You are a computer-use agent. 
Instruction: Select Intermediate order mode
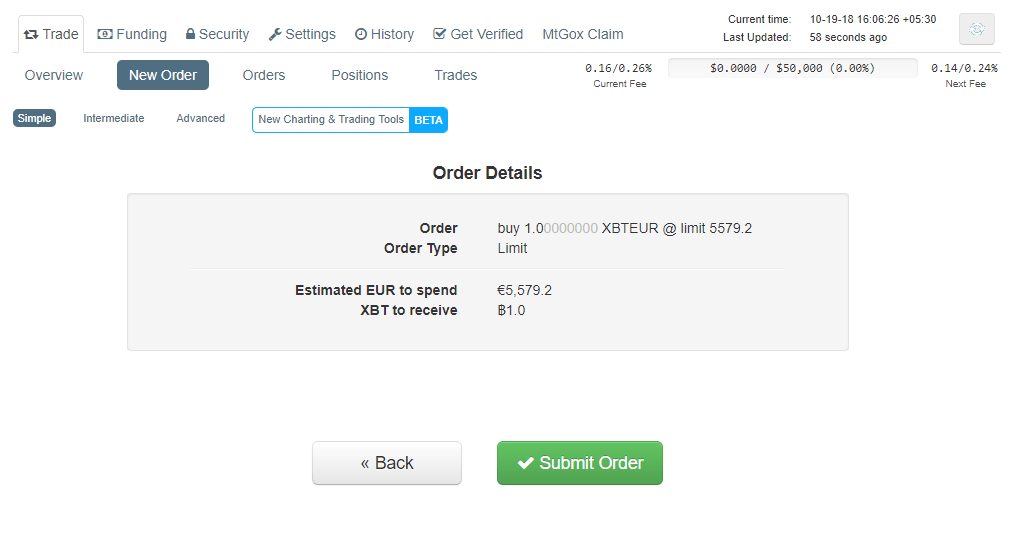[113, 118]
